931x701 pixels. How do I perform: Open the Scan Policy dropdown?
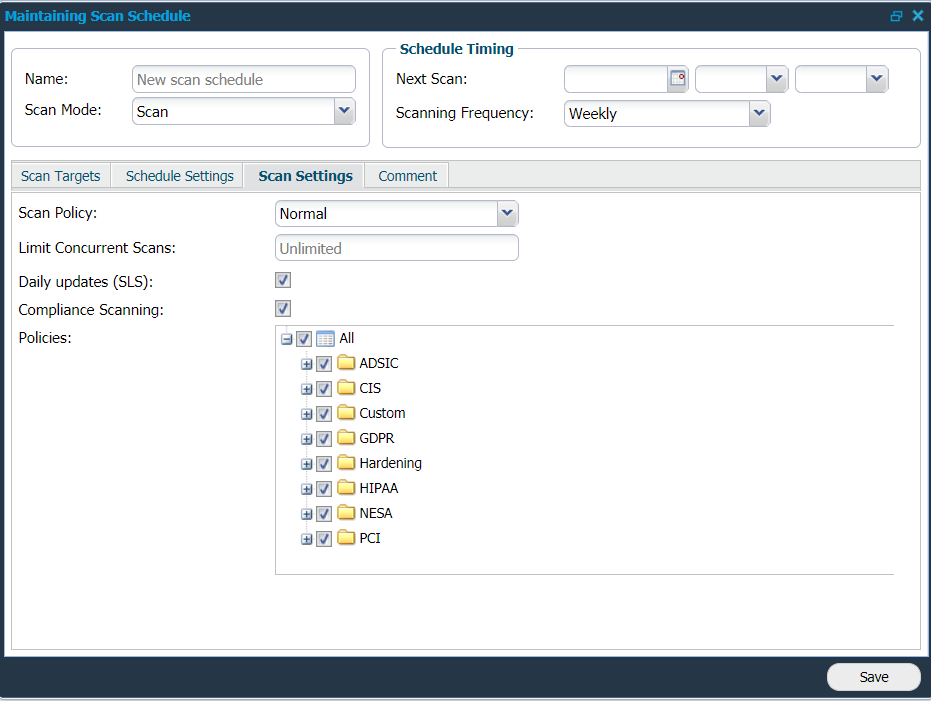pyautogui.click(x=507, y=213)
